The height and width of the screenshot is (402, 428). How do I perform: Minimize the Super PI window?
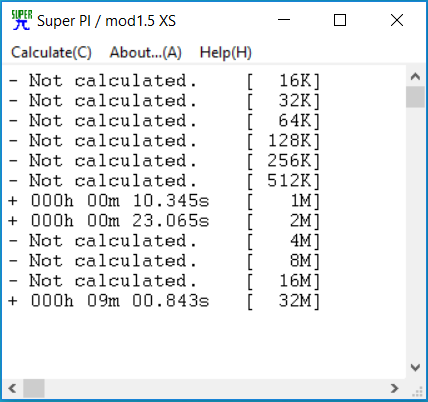pyautogui.click(x=284, y=20)
